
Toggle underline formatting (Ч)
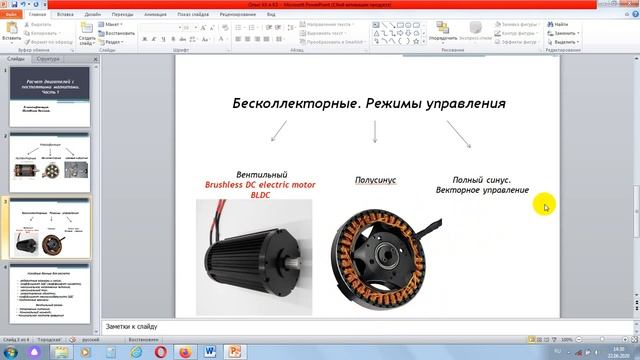(x=163, y=39)
